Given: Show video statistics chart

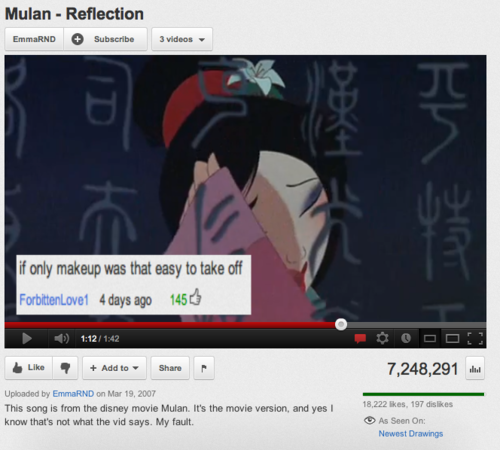Looking at the screenshot, I should tap(475, 368).
